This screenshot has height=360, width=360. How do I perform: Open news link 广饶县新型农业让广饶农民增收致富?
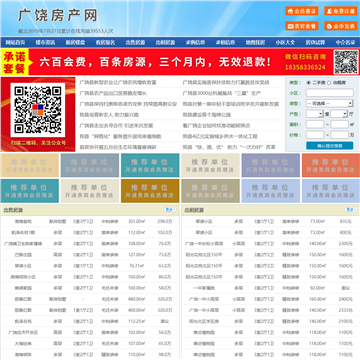pos(118,82)
